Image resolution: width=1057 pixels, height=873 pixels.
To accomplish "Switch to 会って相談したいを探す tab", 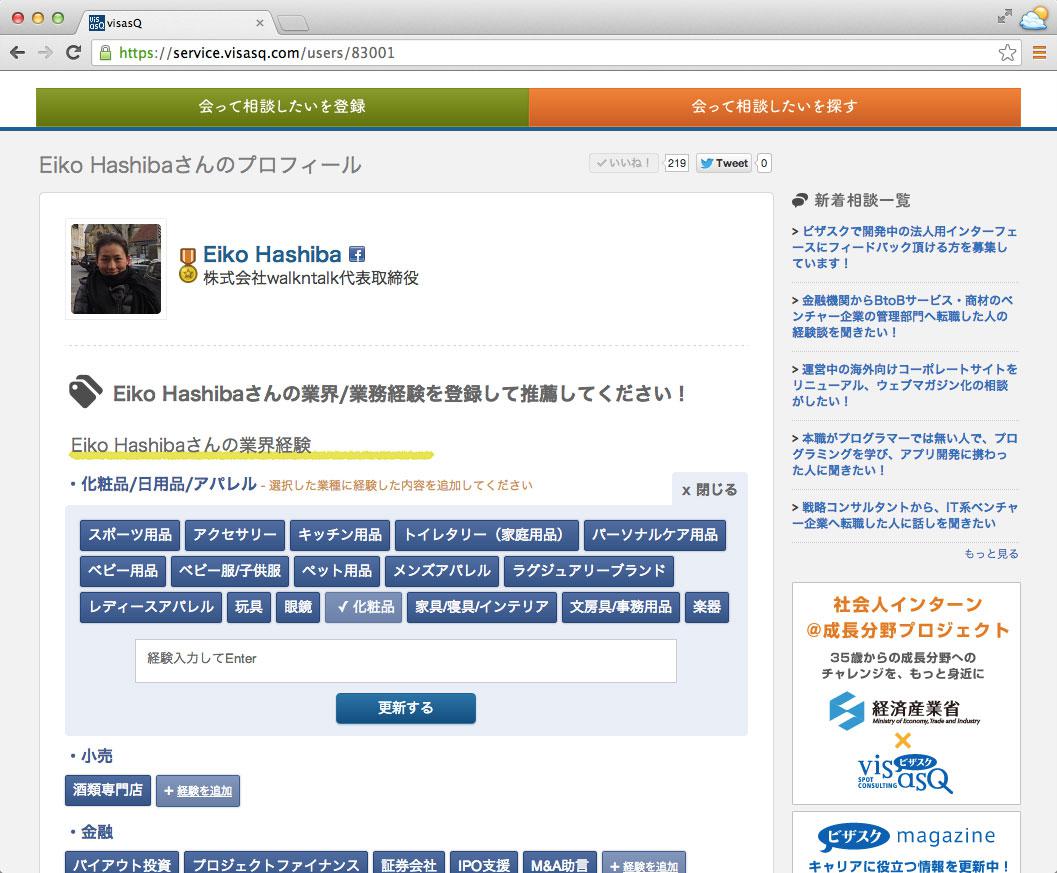I will pyautogui.click(x=774, y=107).
